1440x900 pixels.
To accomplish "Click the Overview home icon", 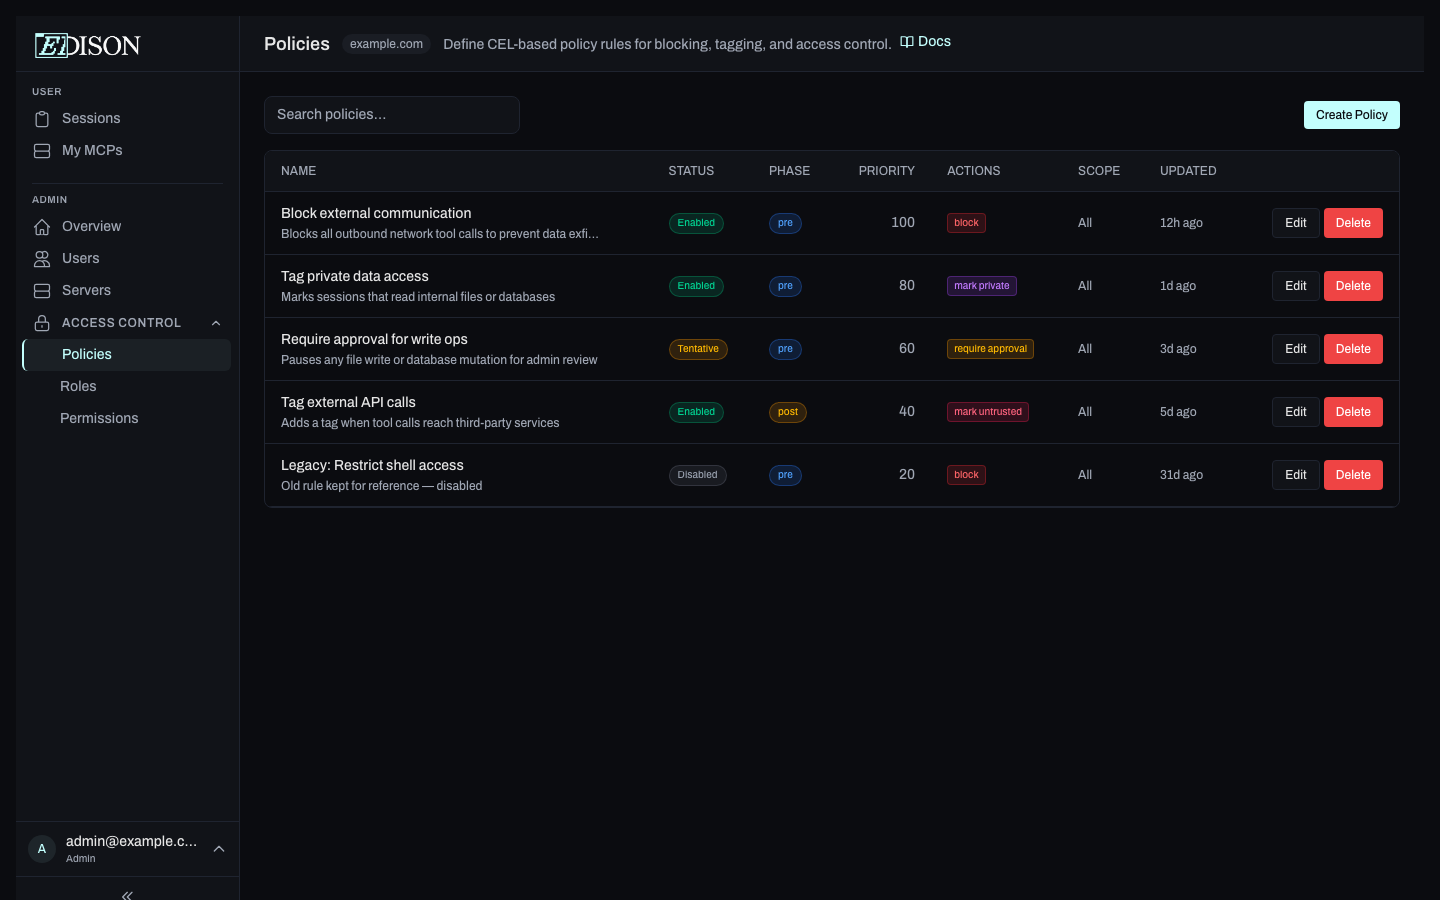I will coord(41,226).
